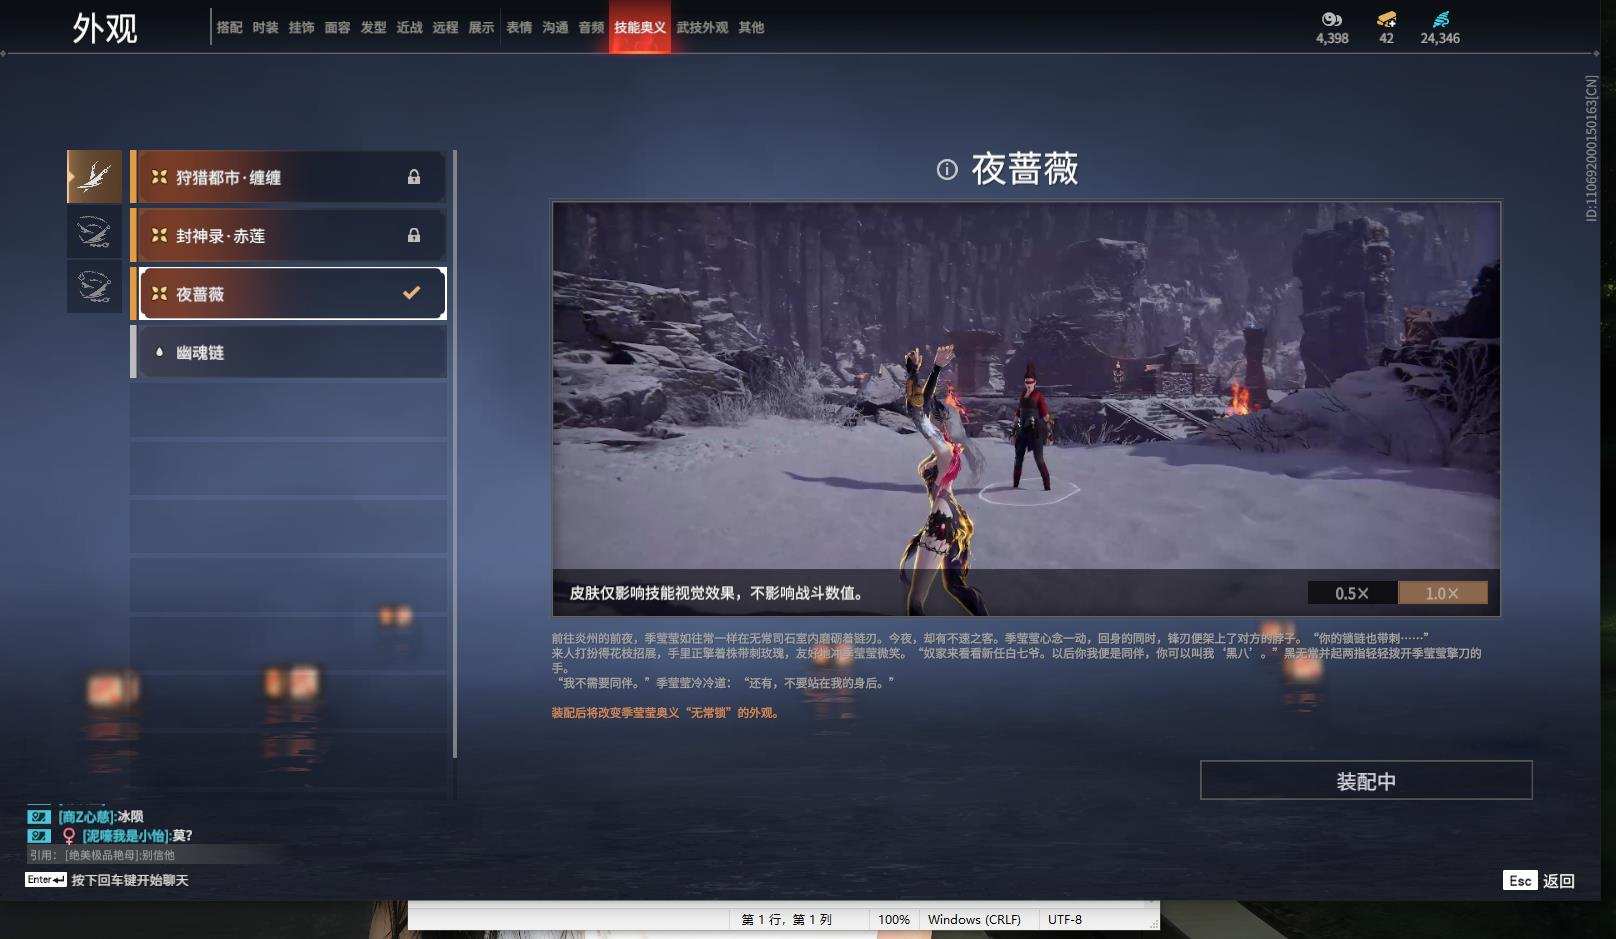Click Windows (CRLF) in the editor status bar
This screenshot has width=1616, height=939.
tap(974, 919)
